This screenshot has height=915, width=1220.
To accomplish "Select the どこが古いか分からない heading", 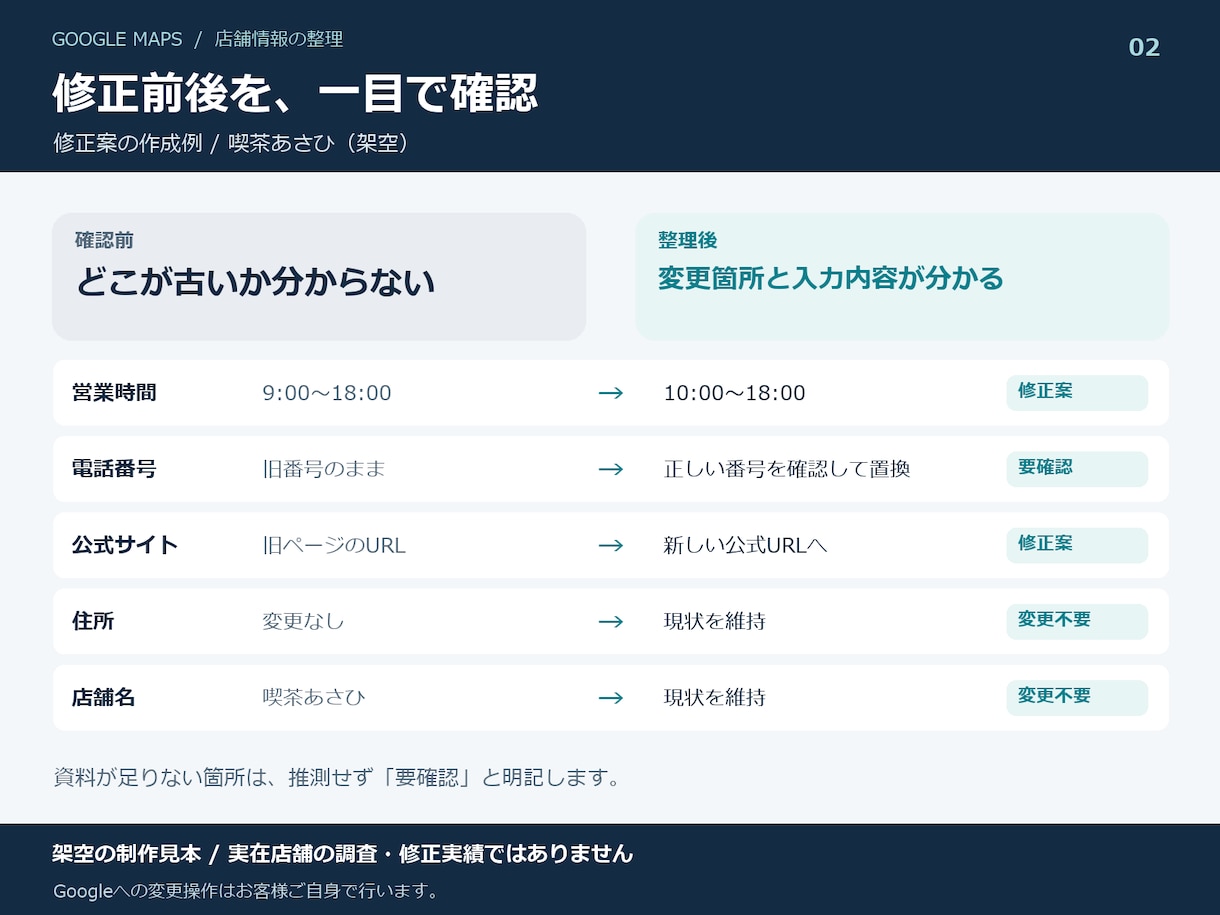I will (255, 282).
